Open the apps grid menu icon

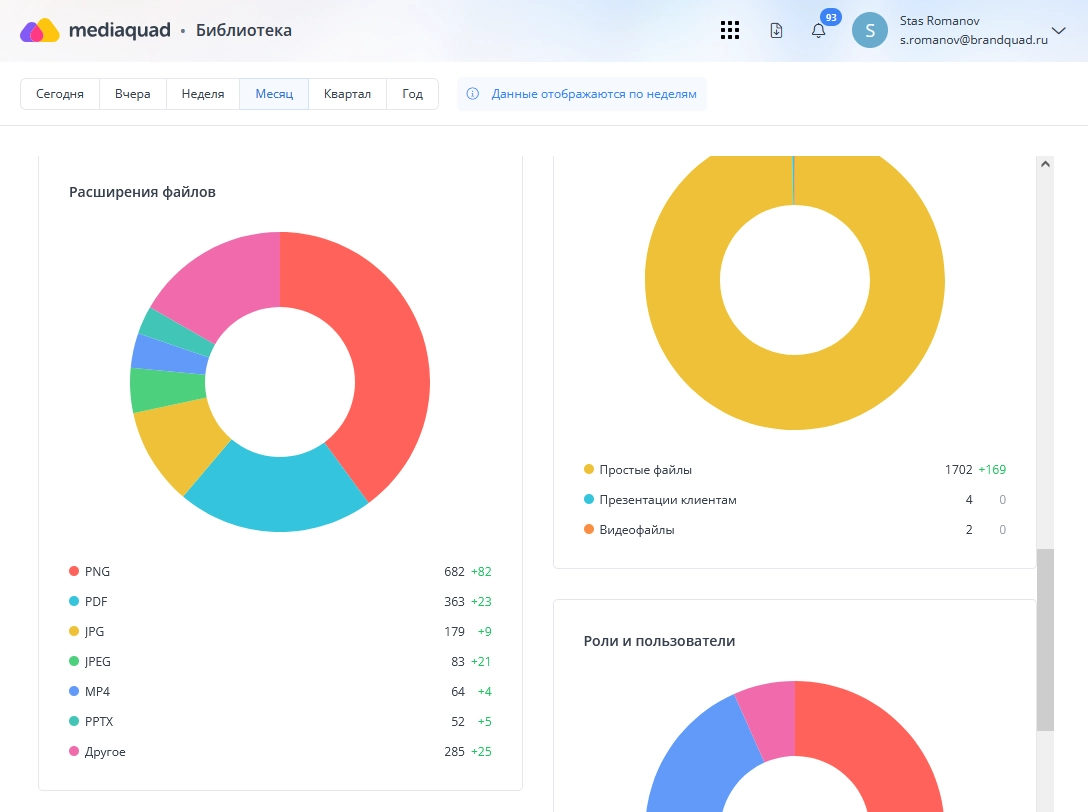730,30
